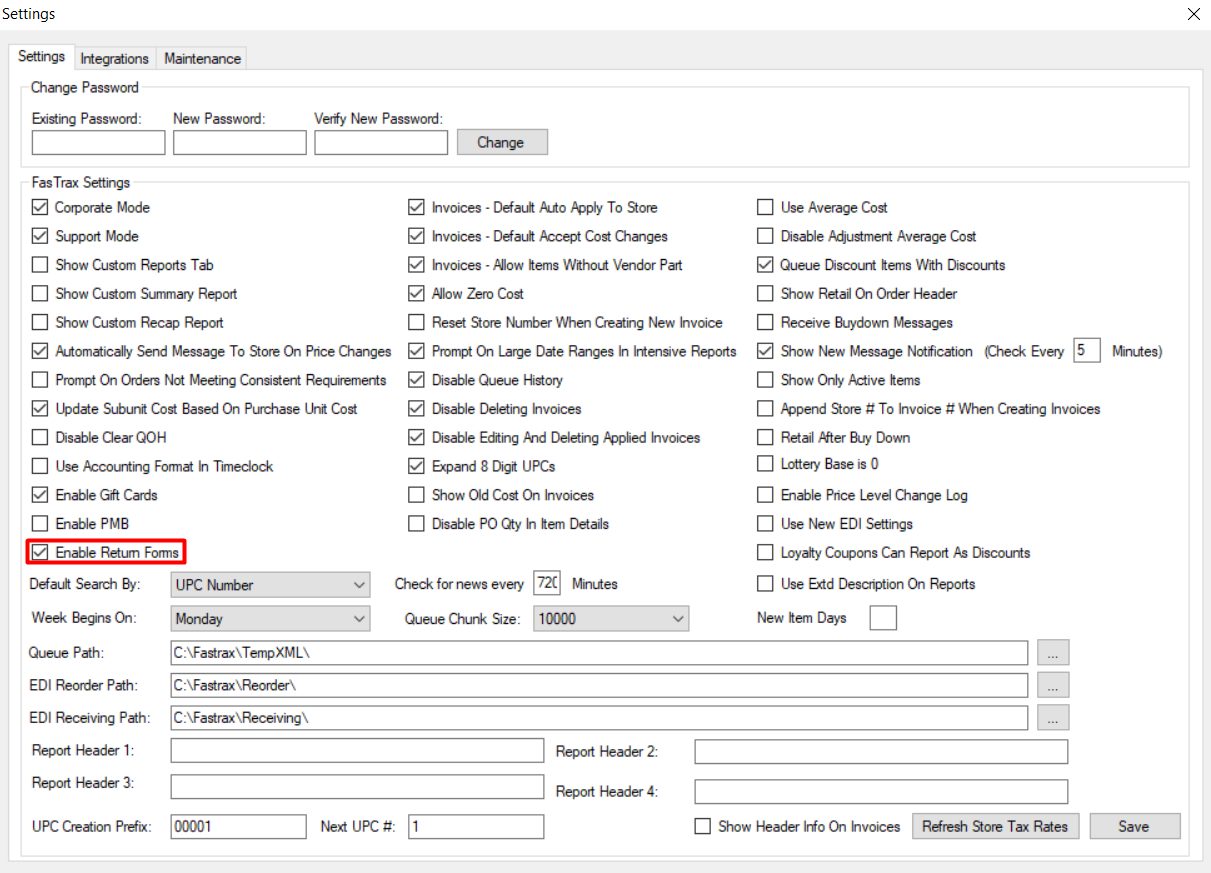This screenshot has height=873, width=1211.
Task: Enable Reset Store Number When Creating Invoice
Action: pos(417,323)
